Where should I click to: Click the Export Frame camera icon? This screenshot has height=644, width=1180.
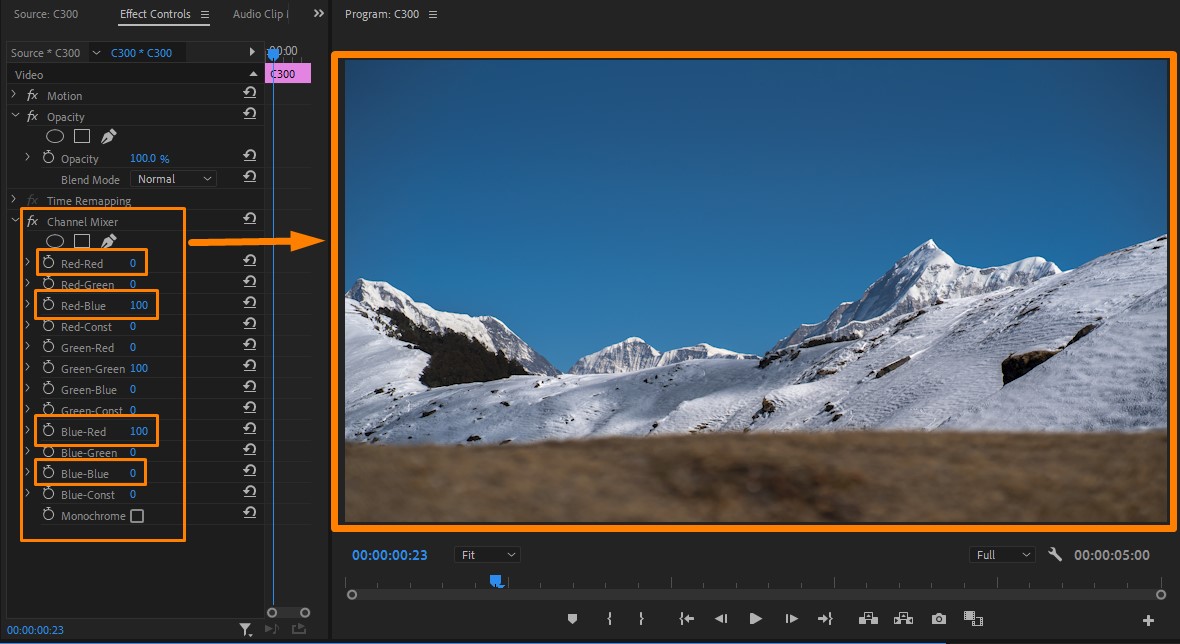tap(938, 618)
